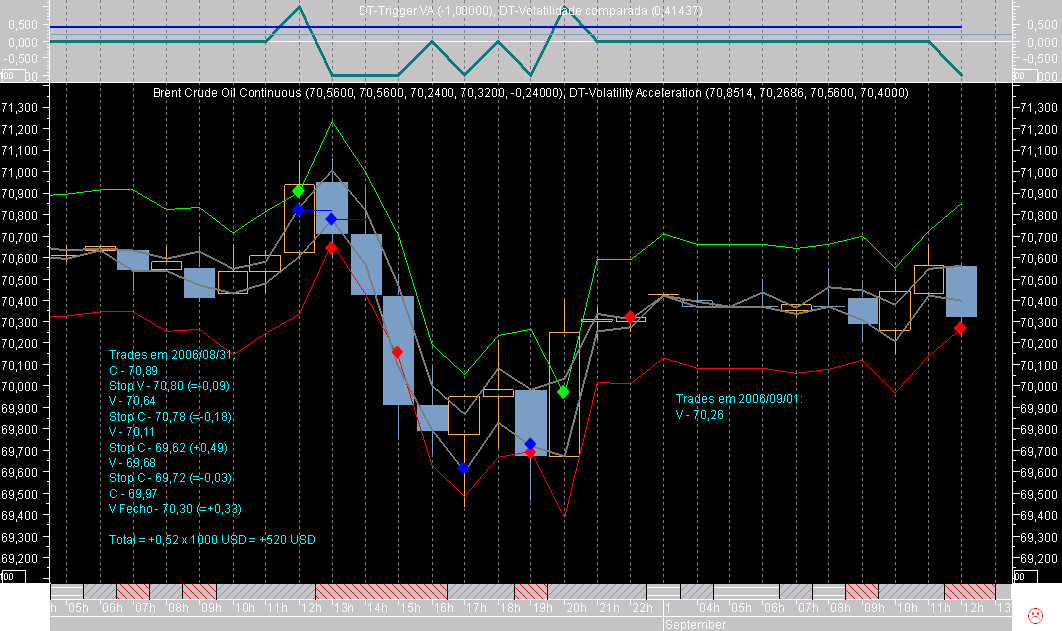Image resolution: width=1062 pixels, height=631 pixels.
Task: Select 'Stop C - 69,62 (+0,49)' annotation
Action: [168, 448]
